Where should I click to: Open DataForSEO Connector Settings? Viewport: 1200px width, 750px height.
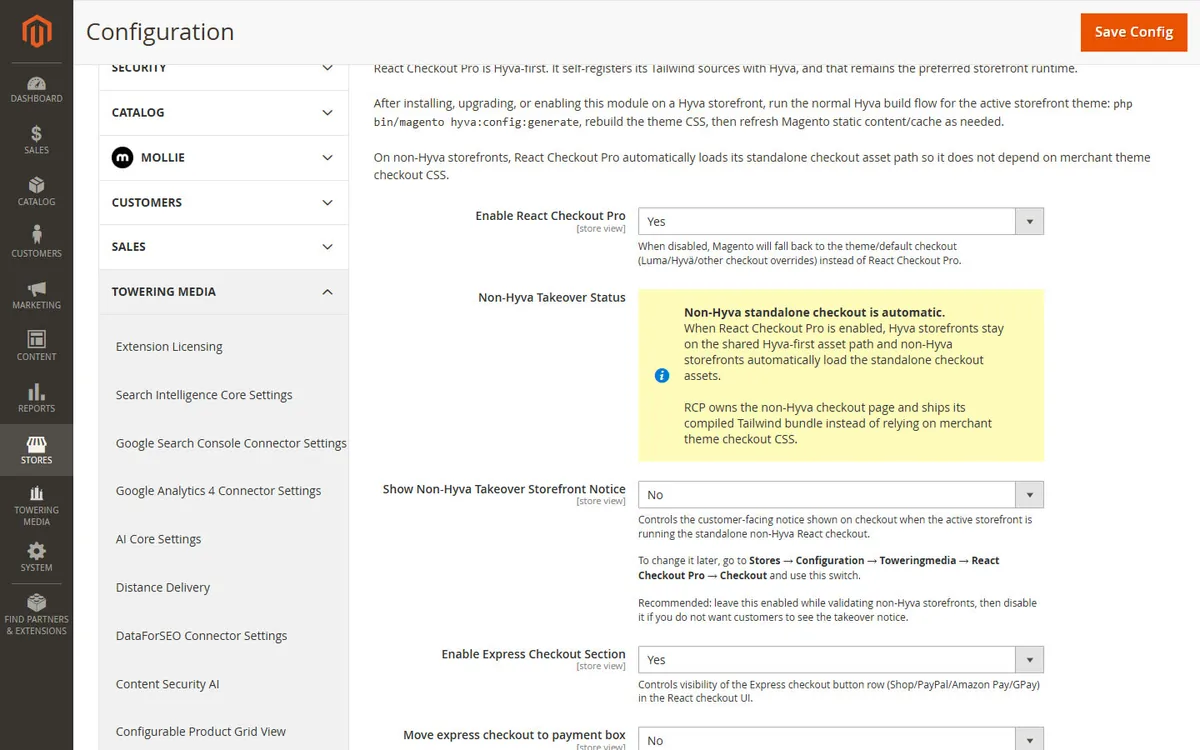(x=201, y=636)
